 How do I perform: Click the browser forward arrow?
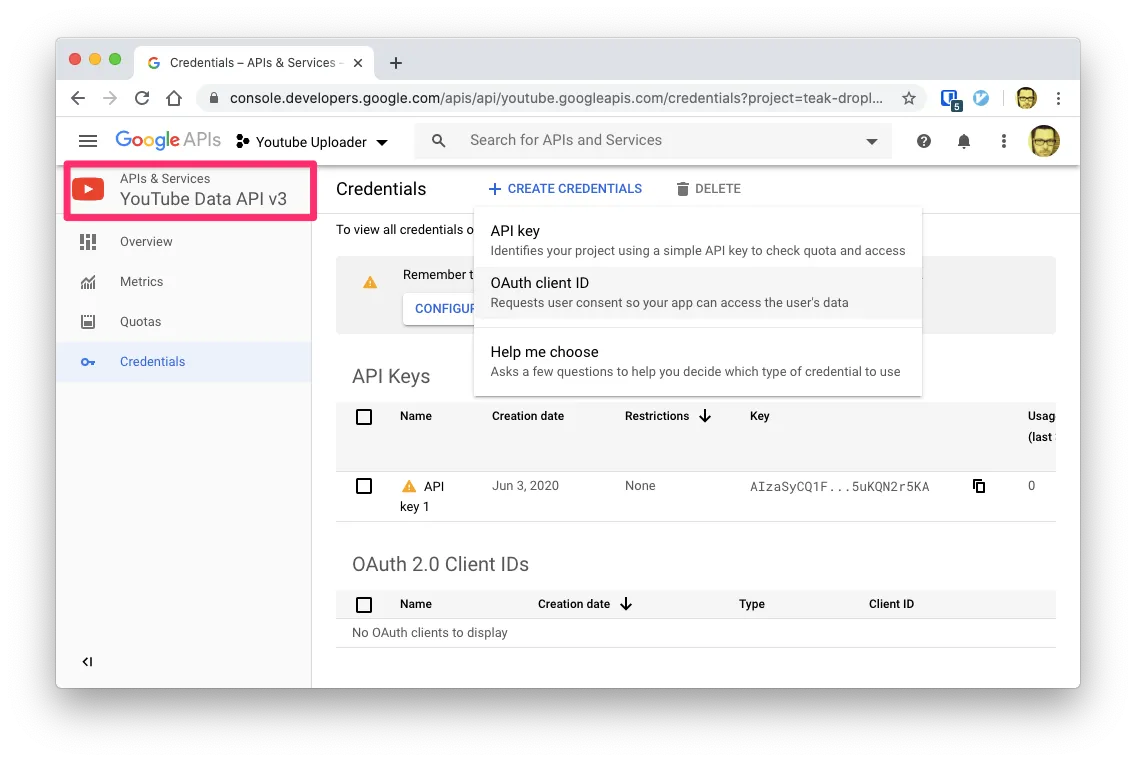pos(110,99)
